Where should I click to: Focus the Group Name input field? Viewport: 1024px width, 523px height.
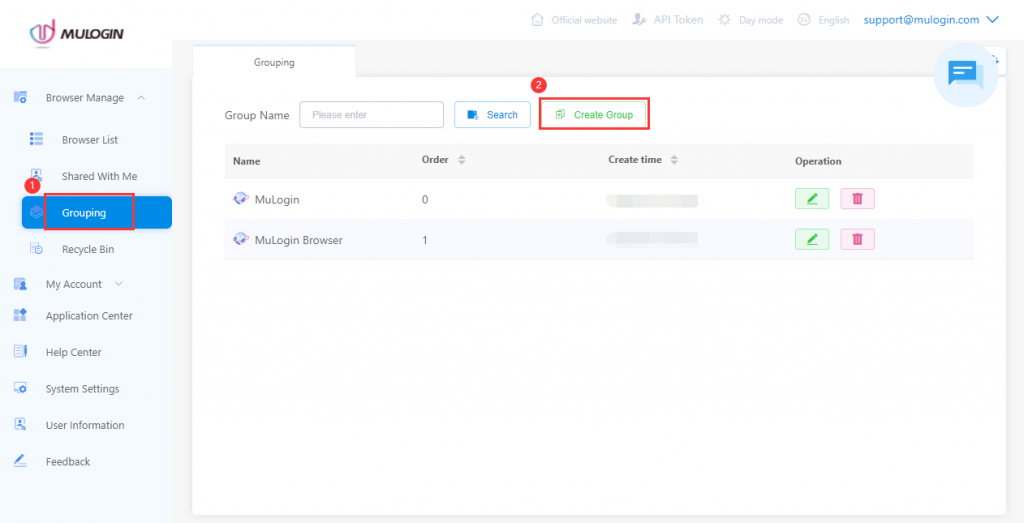(372, 115)
